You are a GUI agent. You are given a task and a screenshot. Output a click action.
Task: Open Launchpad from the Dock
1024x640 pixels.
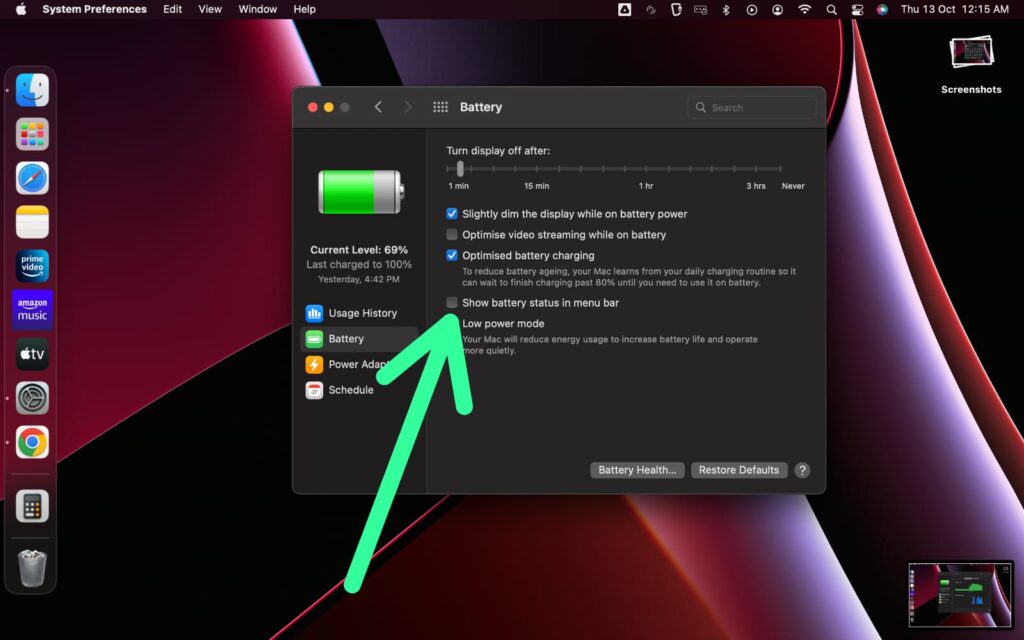(31, 133)
